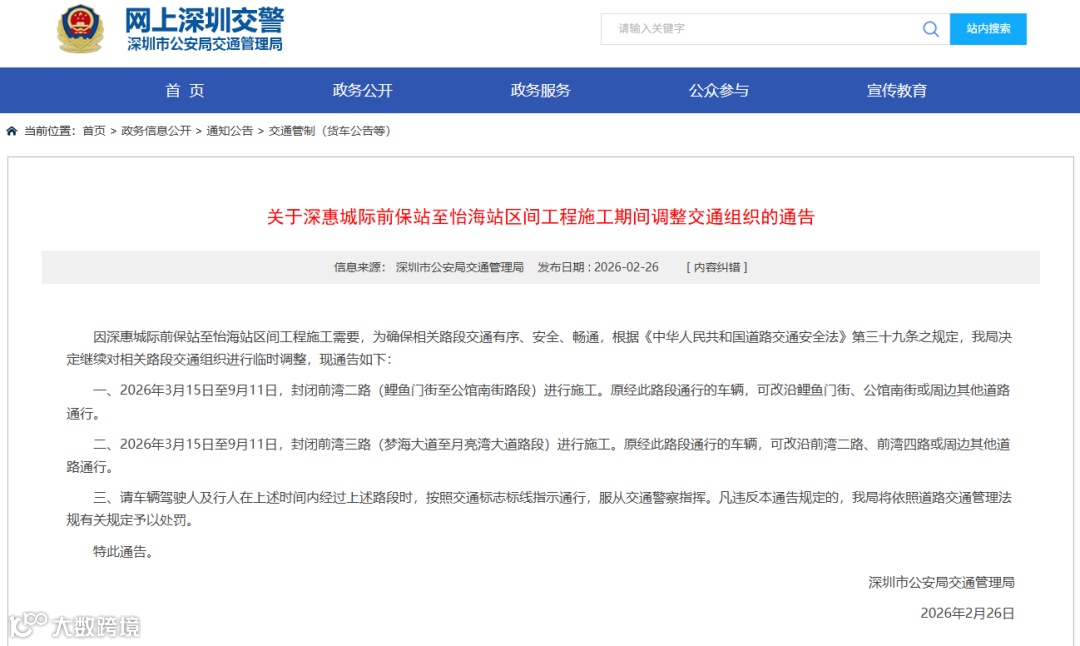The width and height of the screenshot is (1080, 646).
Task: Click the 站内搜索 button
Action: [988, 29]
